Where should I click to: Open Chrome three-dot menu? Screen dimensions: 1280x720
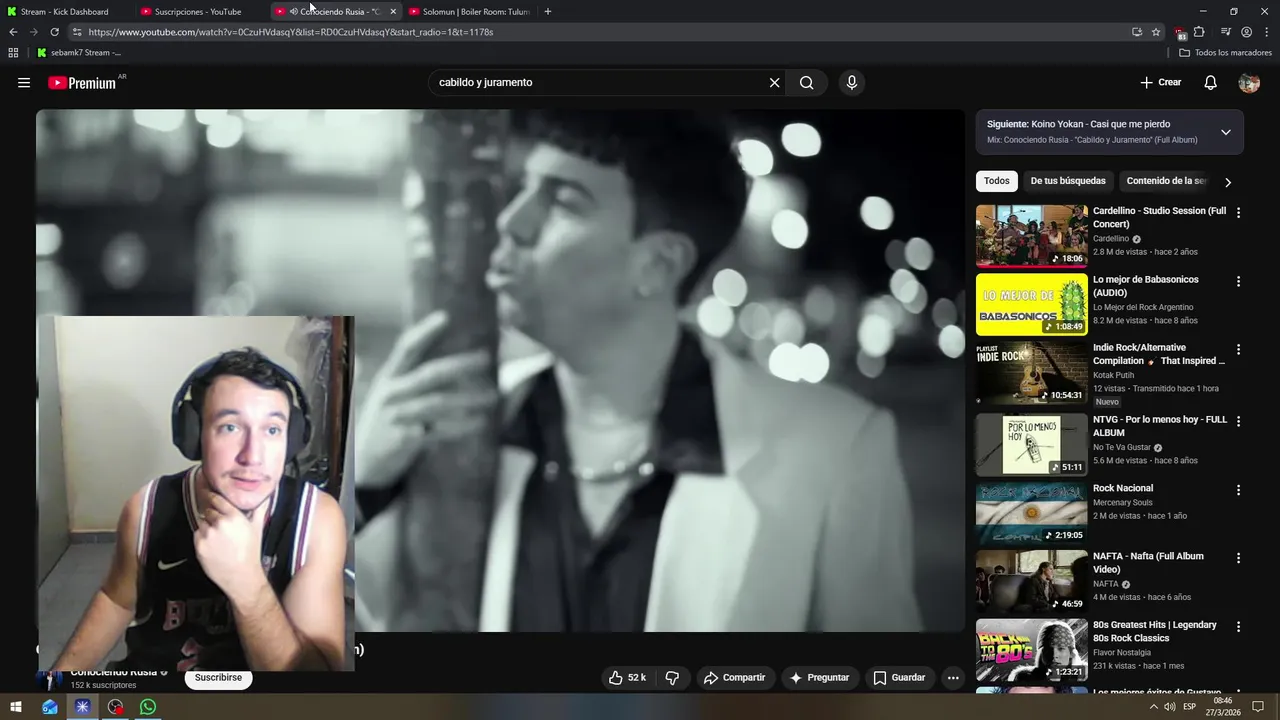click(1266, 32)
